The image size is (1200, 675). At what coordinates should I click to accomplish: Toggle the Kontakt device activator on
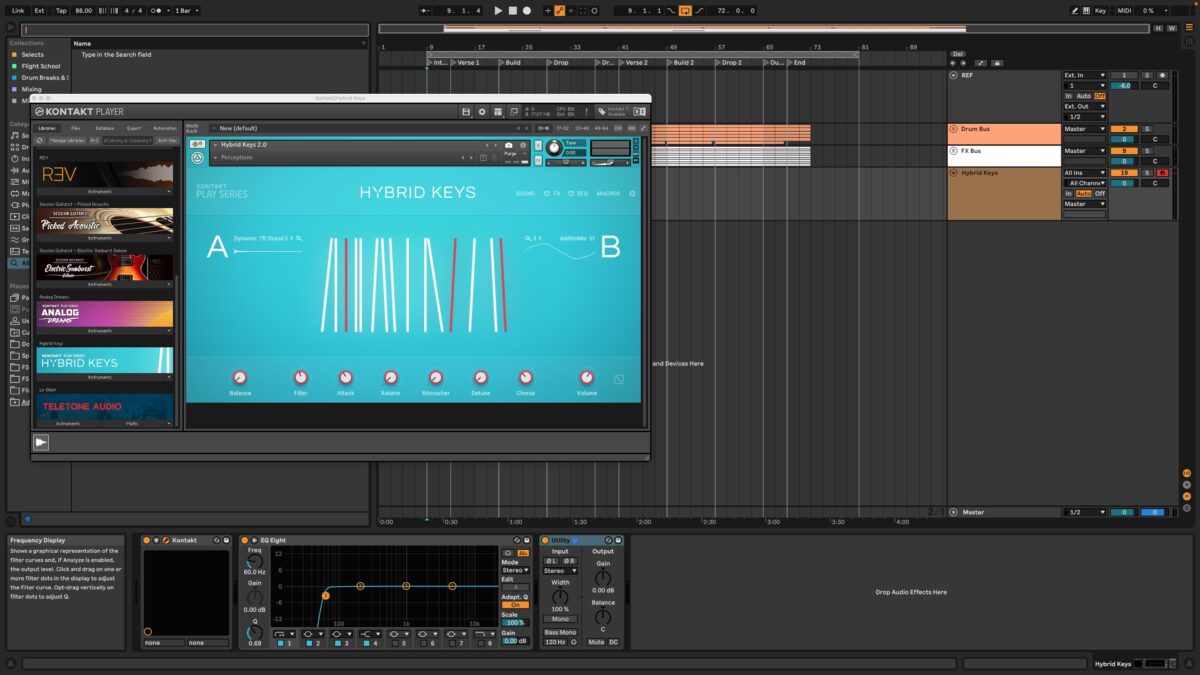(x=146, y=540)
